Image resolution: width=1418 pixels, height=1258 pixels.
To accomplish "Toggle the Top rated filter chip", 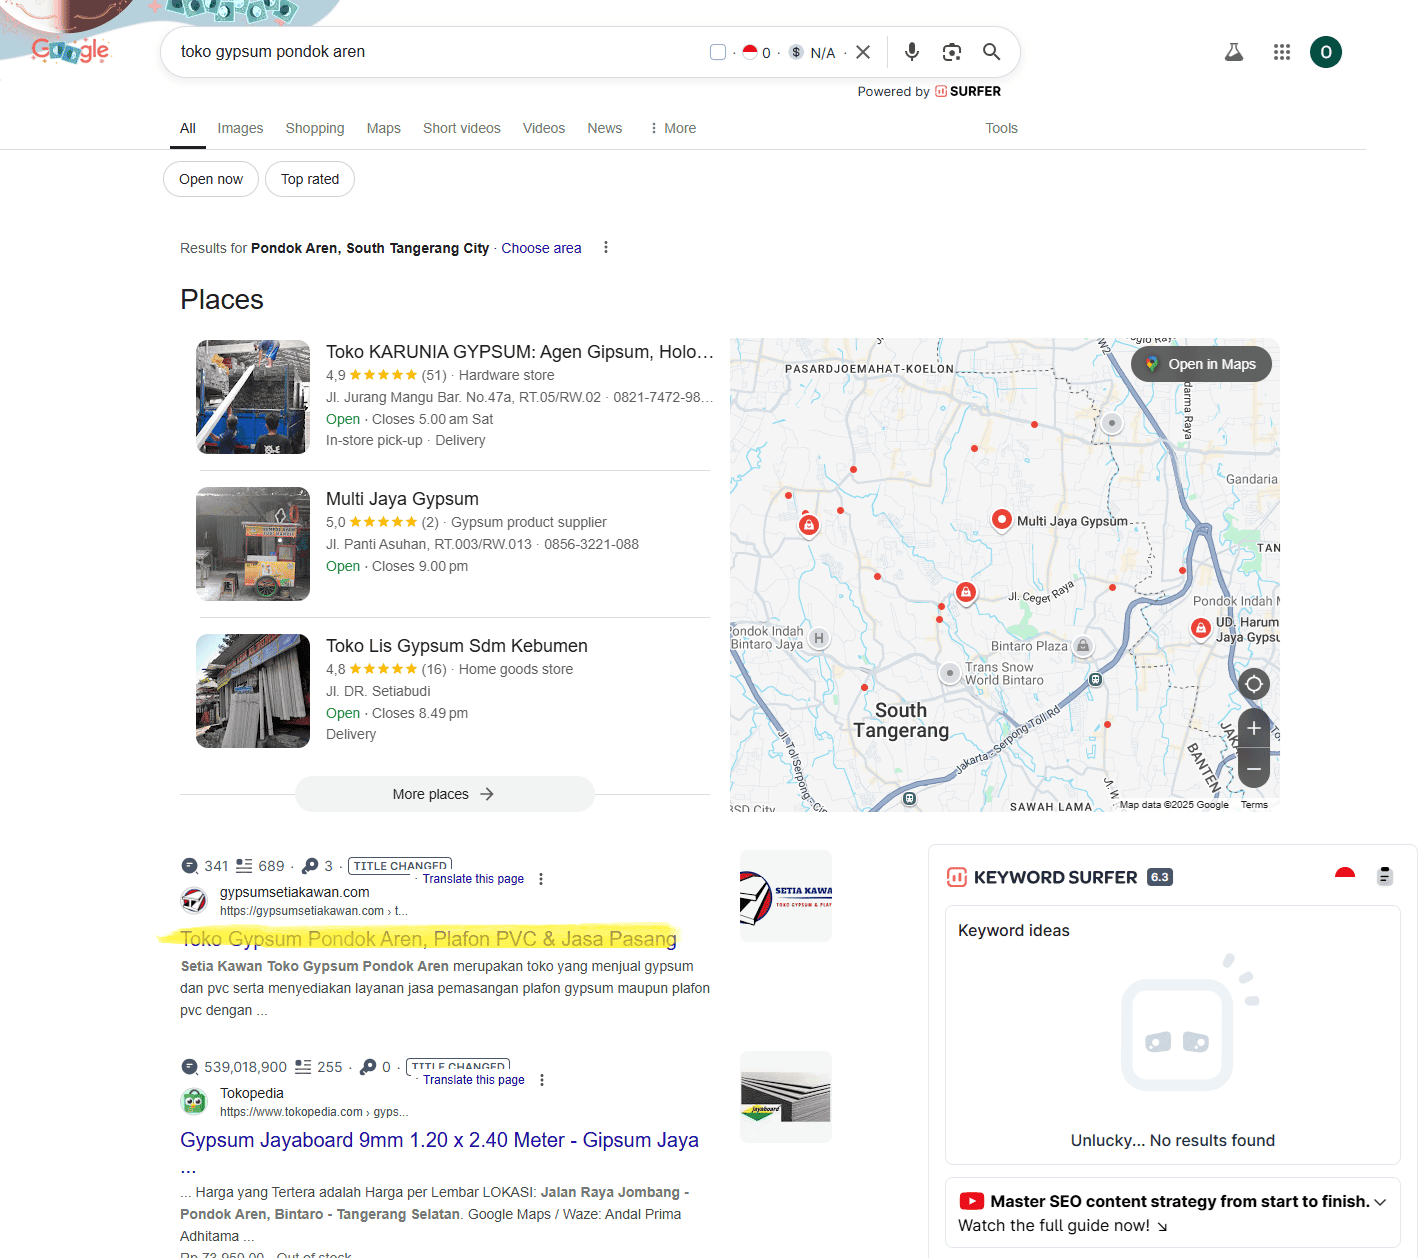I will (x=310, y=179).
